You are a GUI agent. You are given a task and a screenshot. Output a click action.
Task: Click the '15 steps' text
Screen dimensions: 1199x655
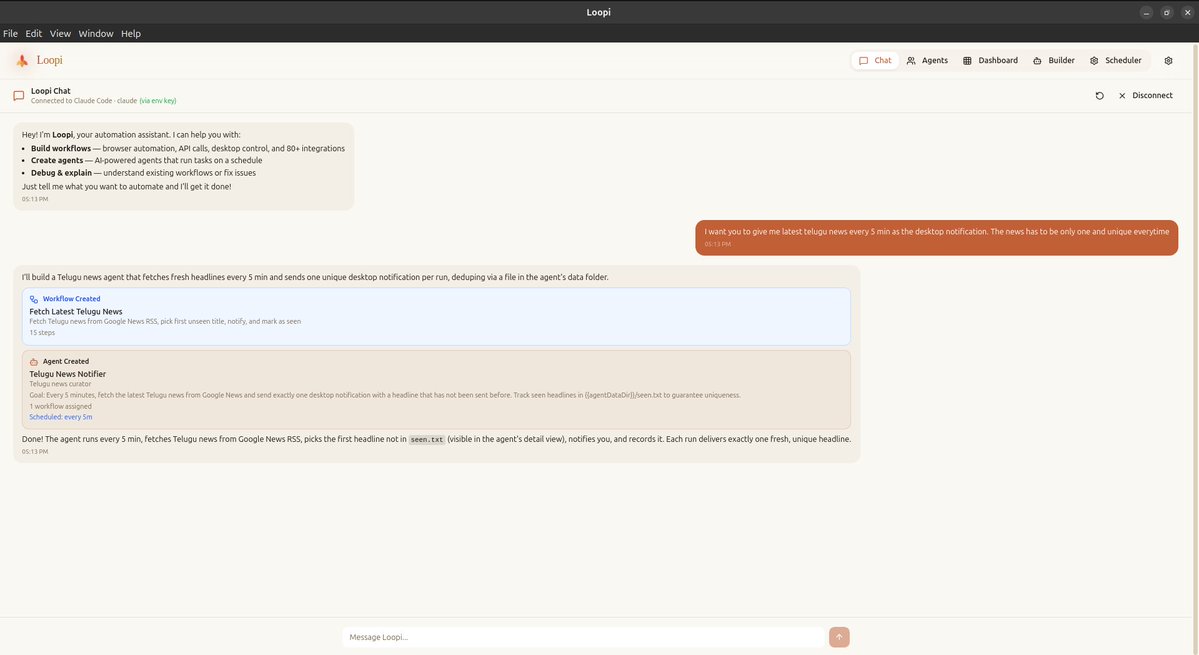42,333
